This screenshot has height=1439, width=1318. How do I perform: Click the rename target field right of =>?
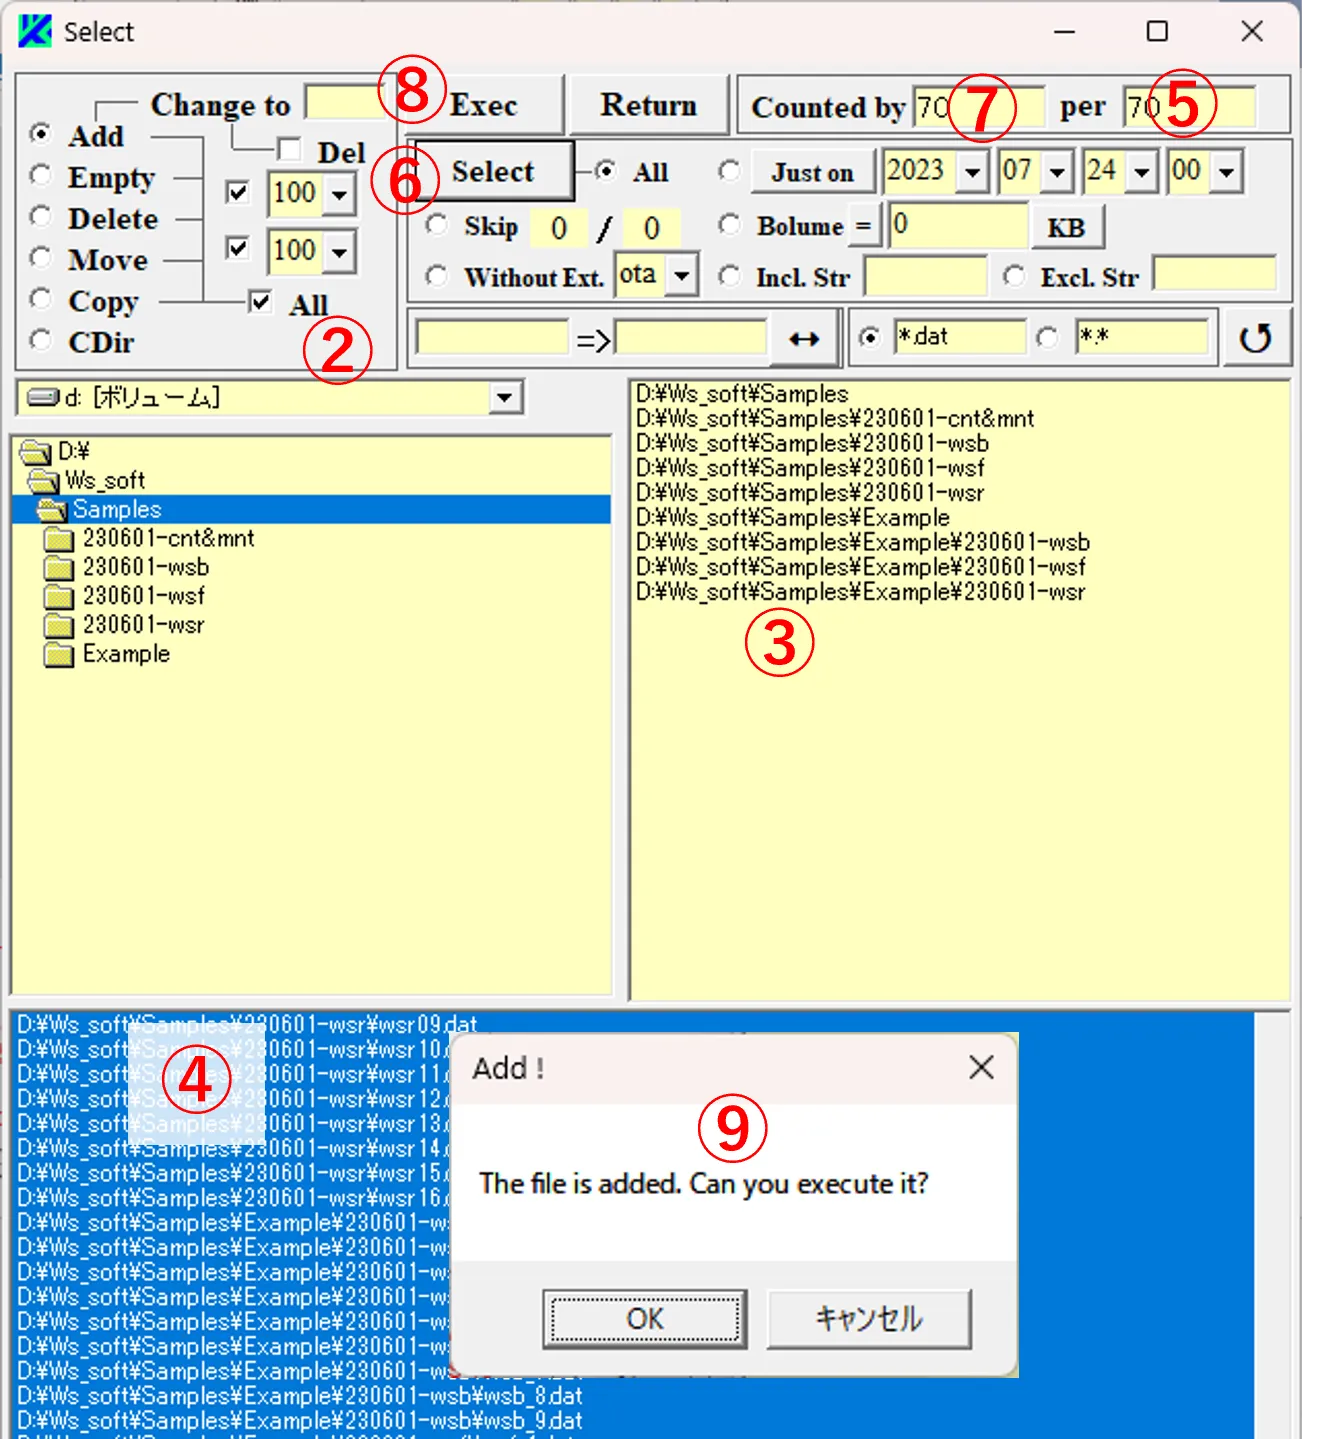[x=691, y=338]
